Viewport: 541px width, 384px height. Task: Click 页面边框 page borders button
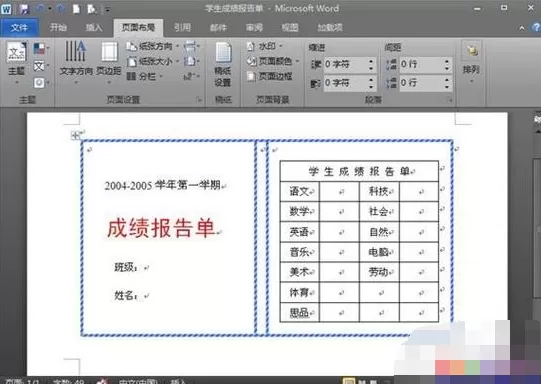(270, 76)
